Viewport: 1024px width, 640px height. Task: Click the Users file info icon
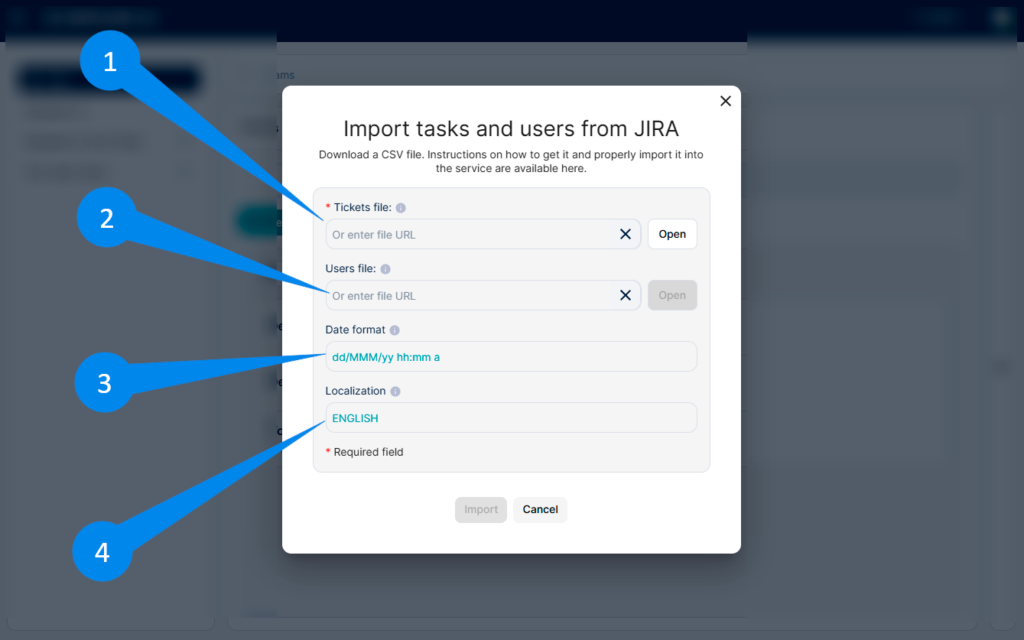(385, 269)
